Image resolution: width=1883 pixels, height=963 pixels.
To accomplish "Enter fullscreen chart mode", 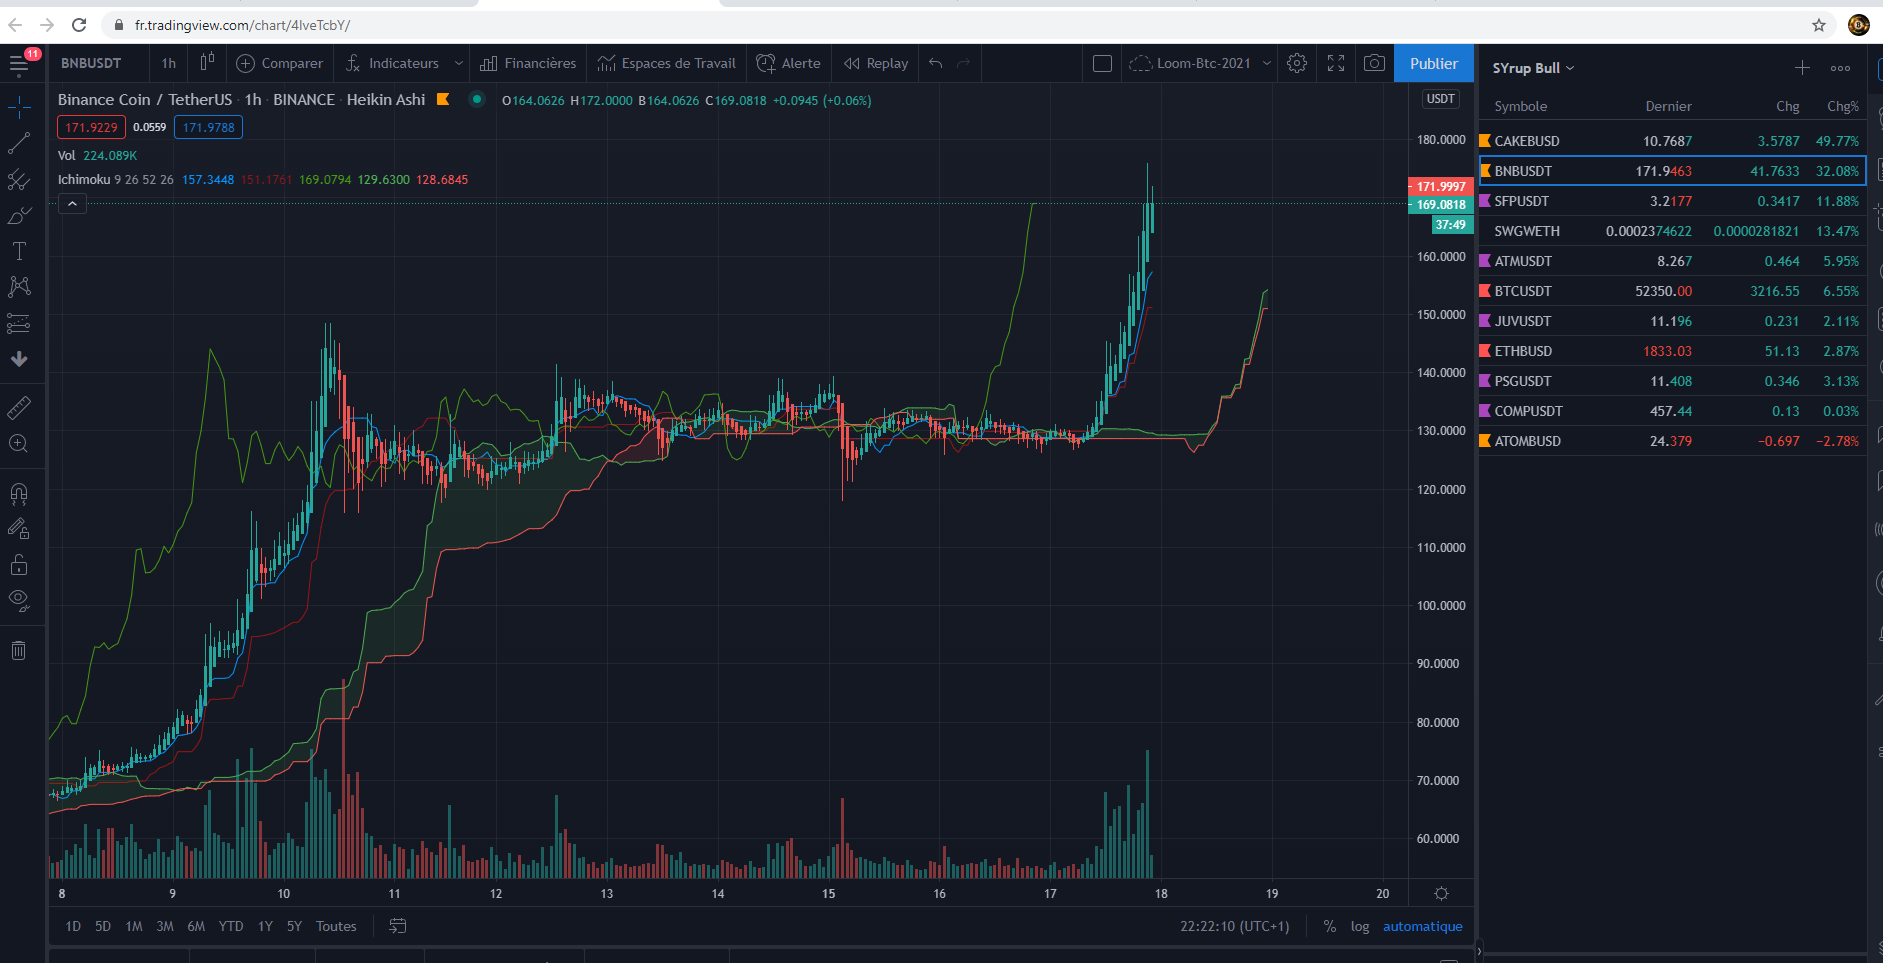I will coord(1336,63).
